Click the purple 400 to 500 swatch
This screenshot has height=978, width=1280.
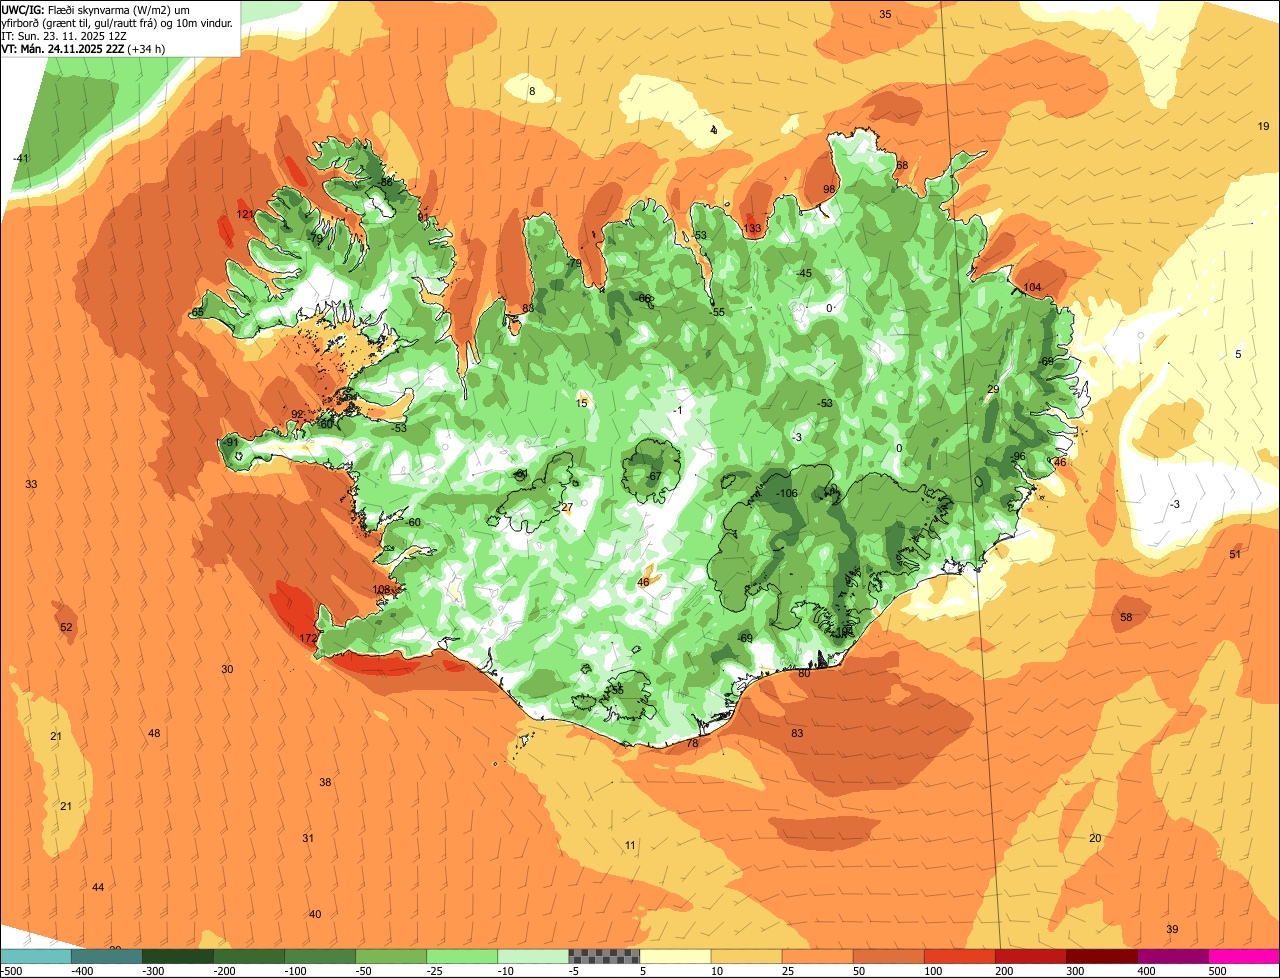[1172, 956]
